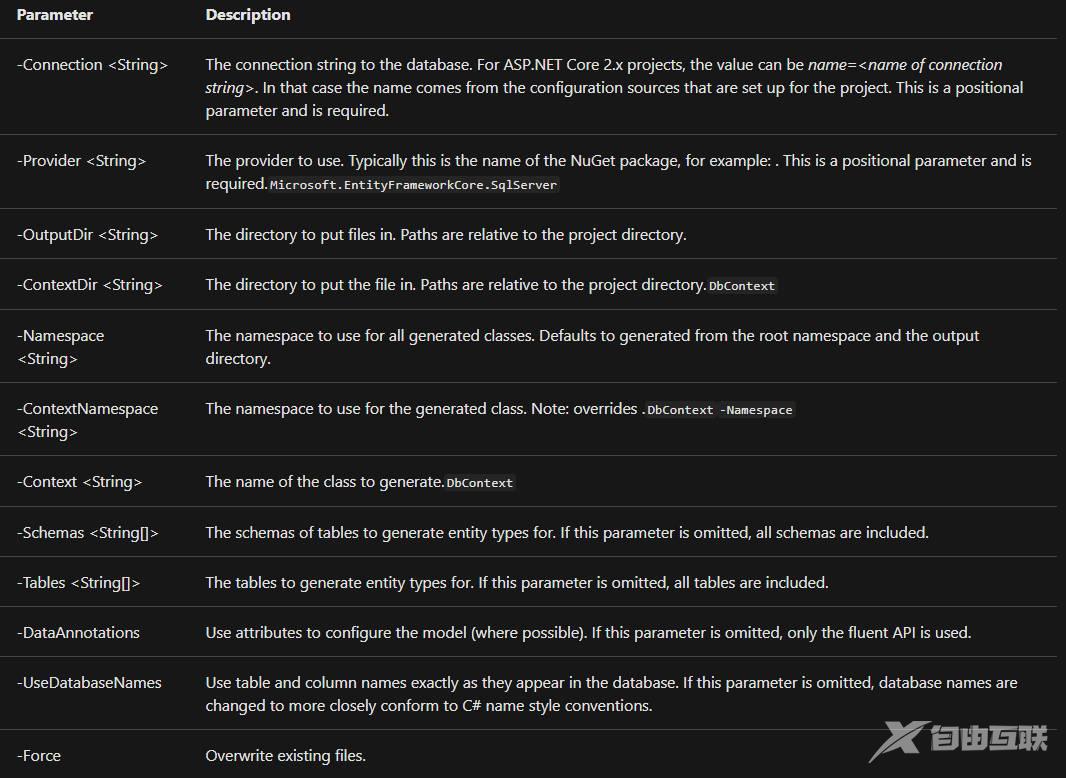
Task: Select the -Context <String> parameter name
Action: [80, 482]
